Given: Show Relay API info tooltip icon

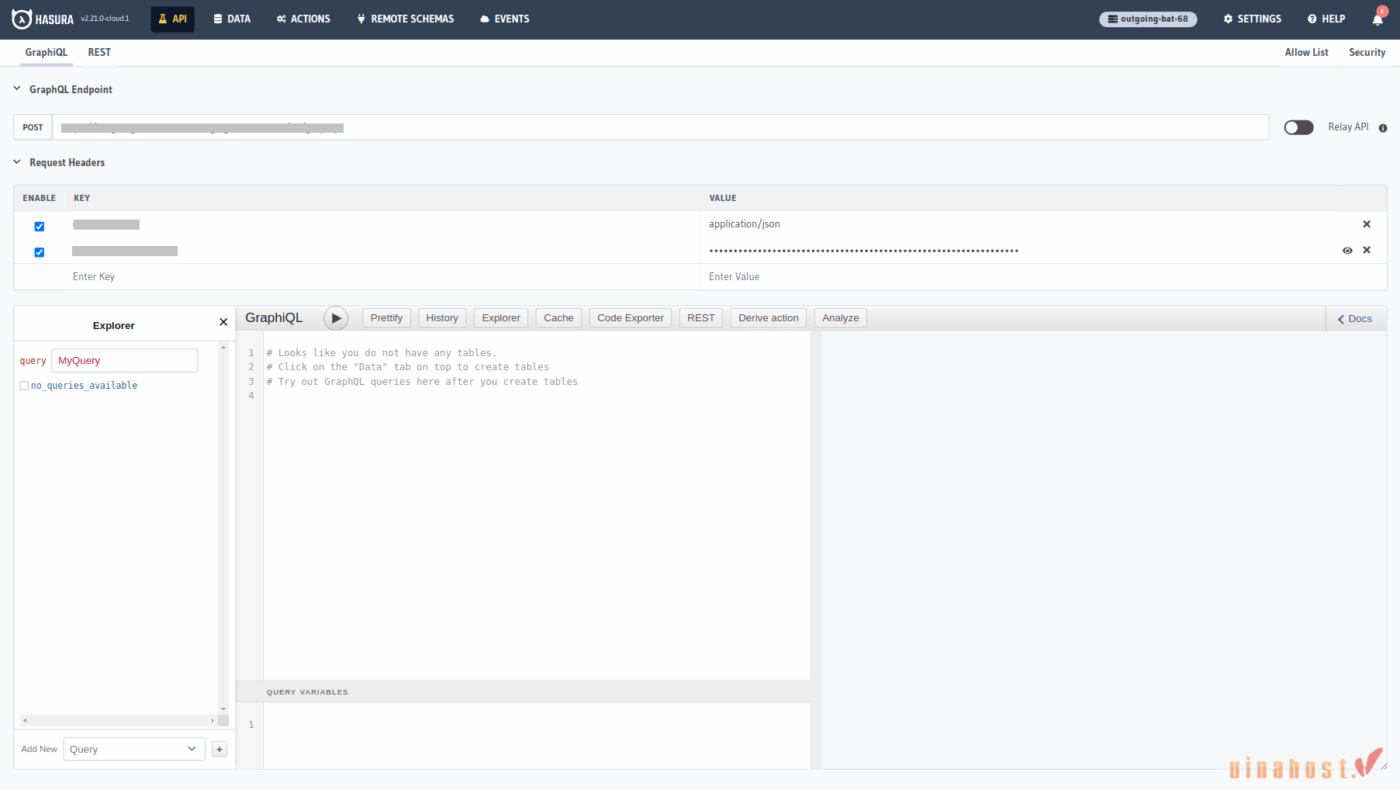Looking at the screenshot, I should tap(1383, 128).
